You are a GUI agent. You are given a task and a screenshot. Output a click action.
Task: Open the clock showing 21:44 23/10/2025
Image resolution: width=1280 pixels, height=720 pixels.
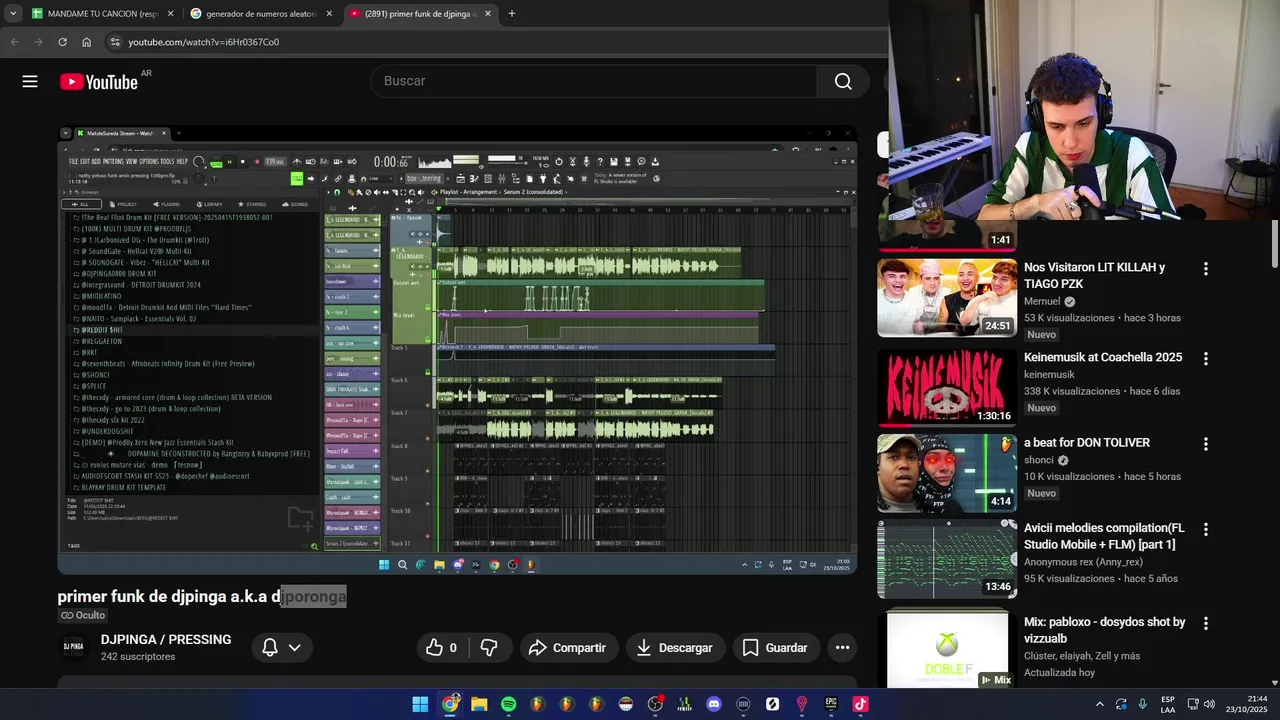(x=1247, y=704)
